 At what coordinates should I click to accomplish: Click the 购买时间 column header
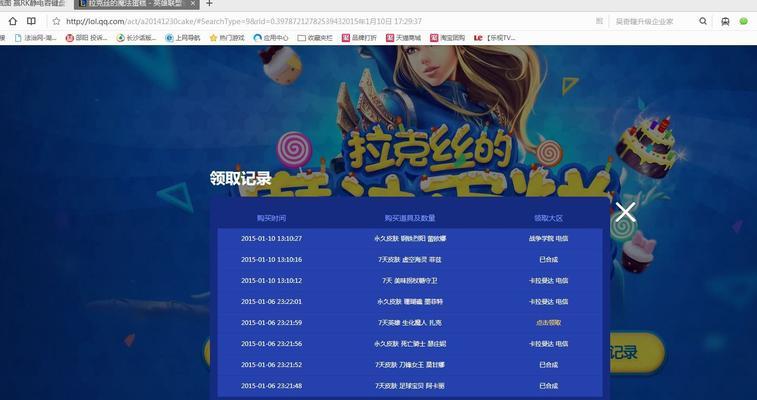click(x=271, y=218)
